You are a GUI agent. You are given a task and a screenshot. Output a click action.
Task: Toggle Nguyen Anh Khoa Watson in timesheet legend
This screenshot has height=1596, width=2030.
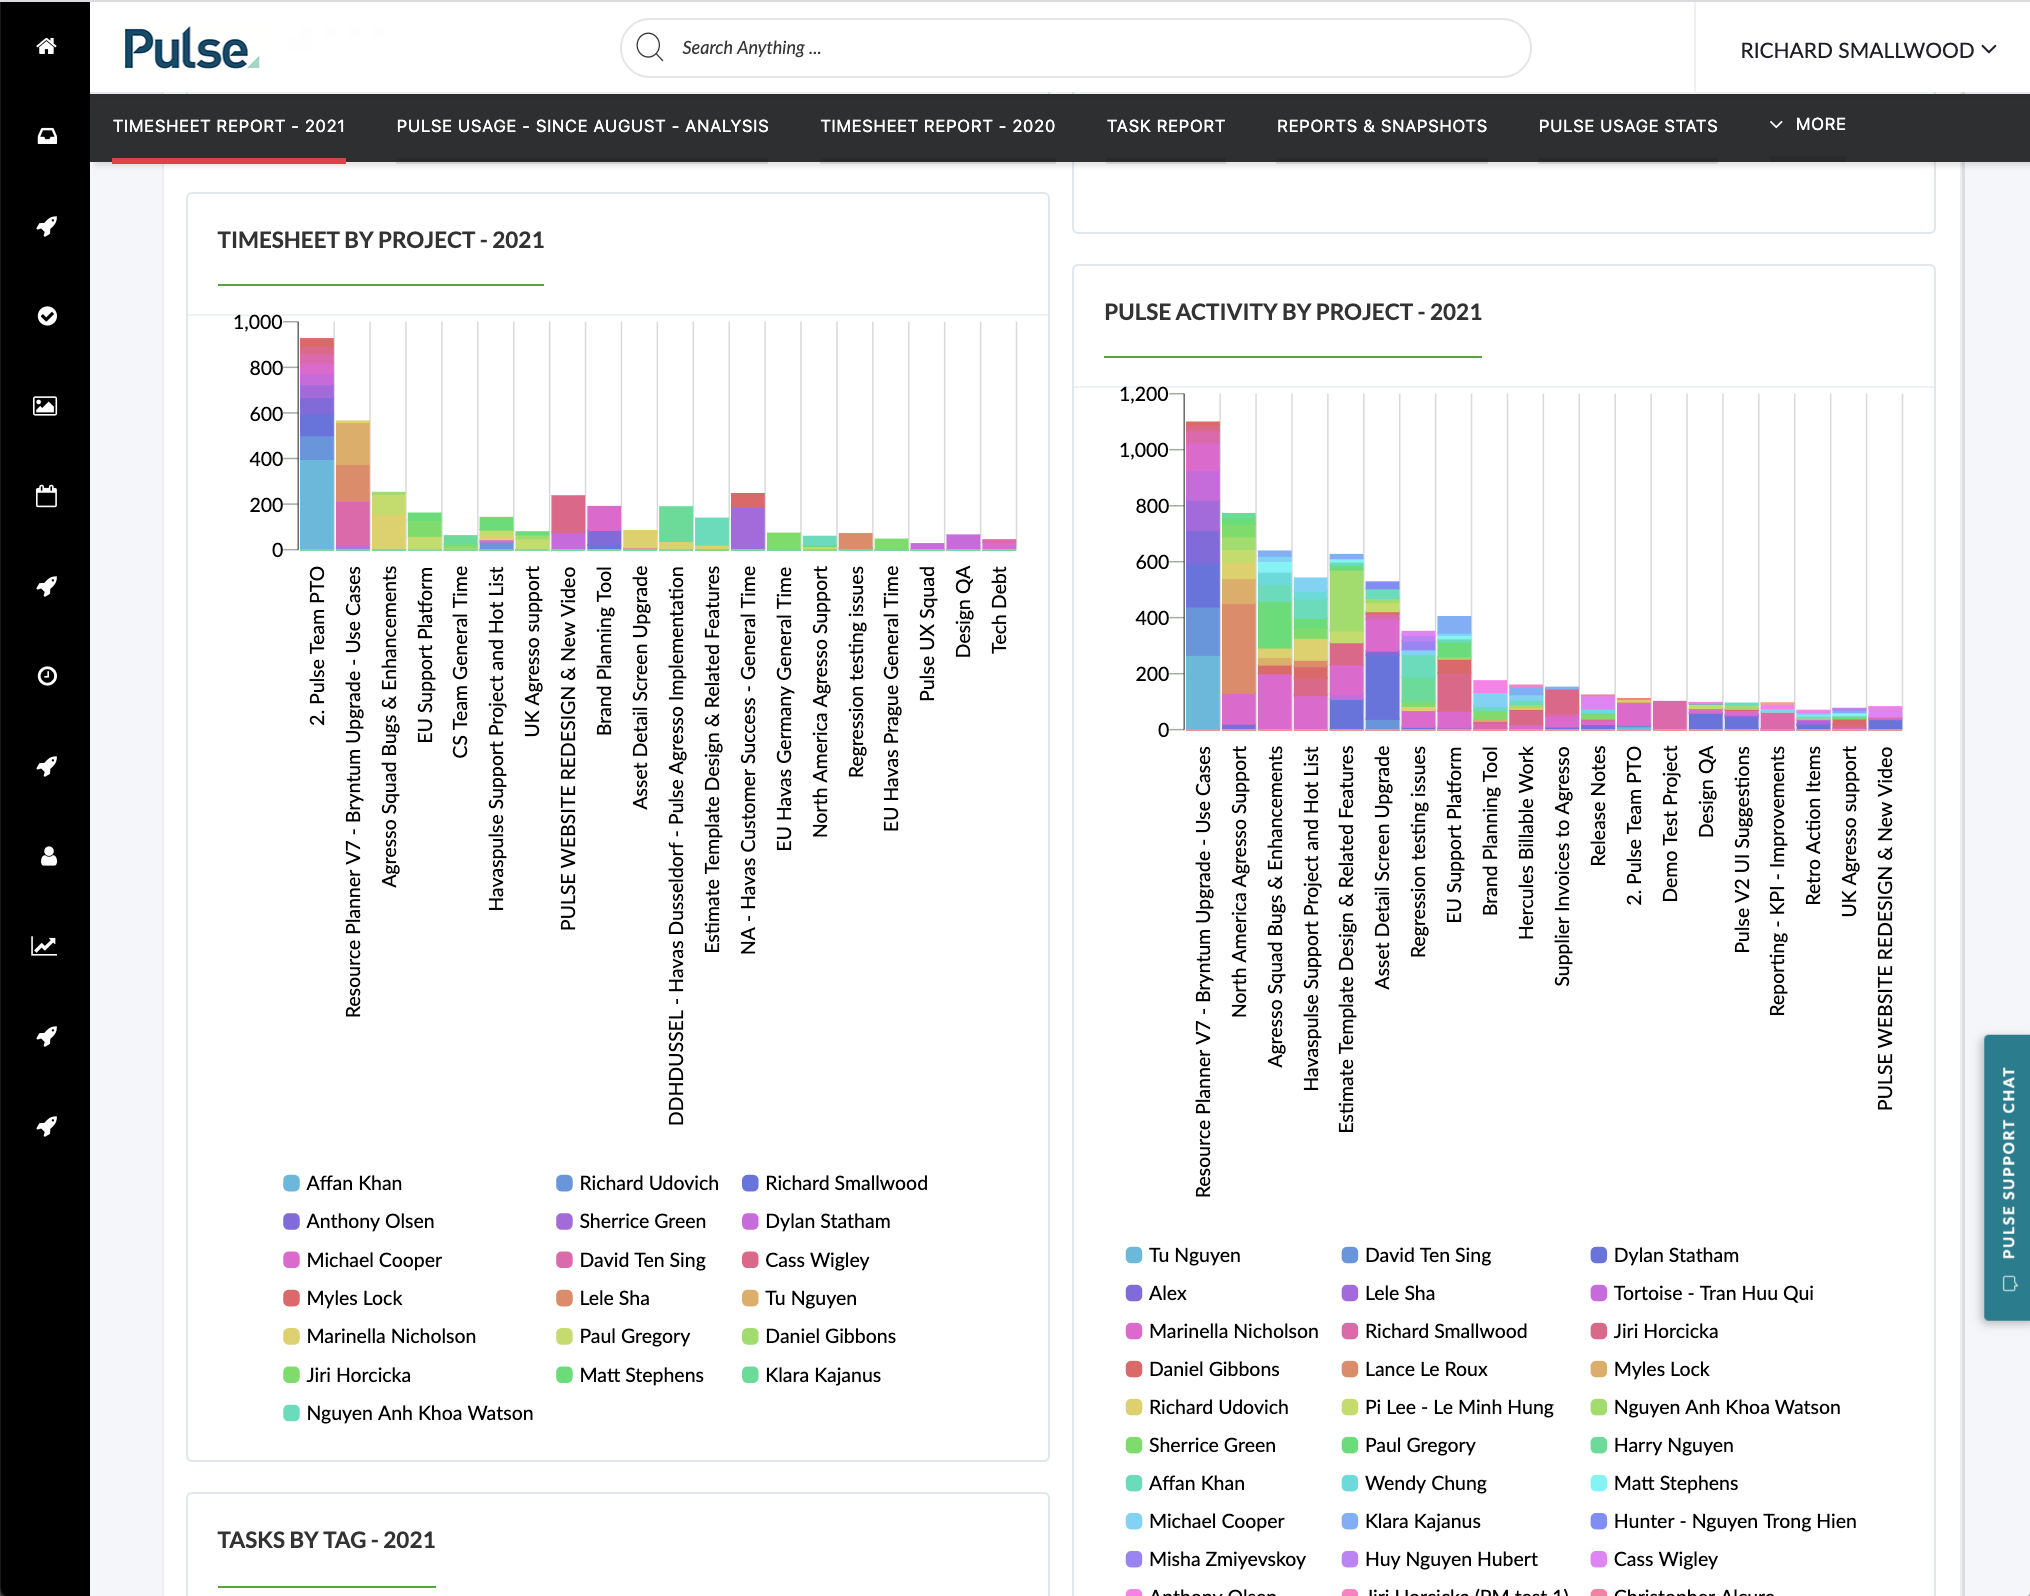[408, 1413]
